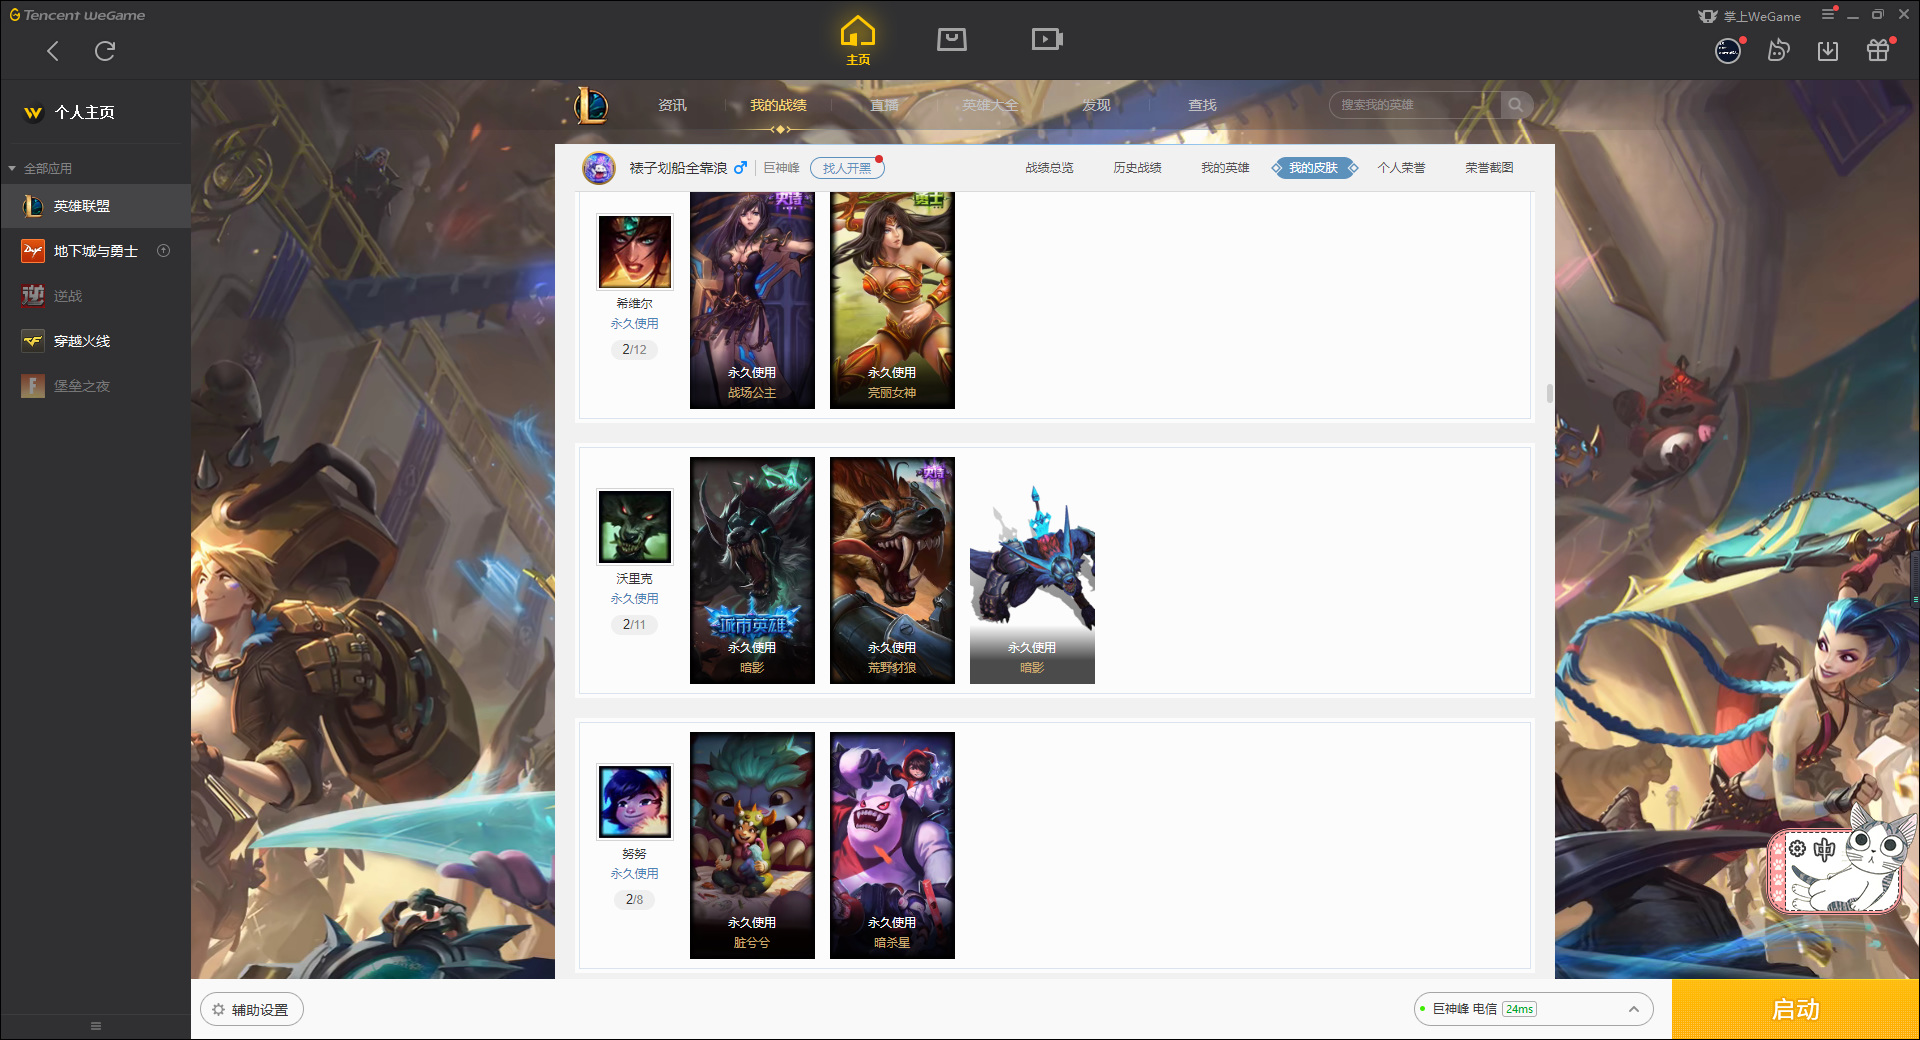Switch to 个人荣誉 sub-tab
This screenshot has height=1040, width=1920.
[x=1401, y=168]
